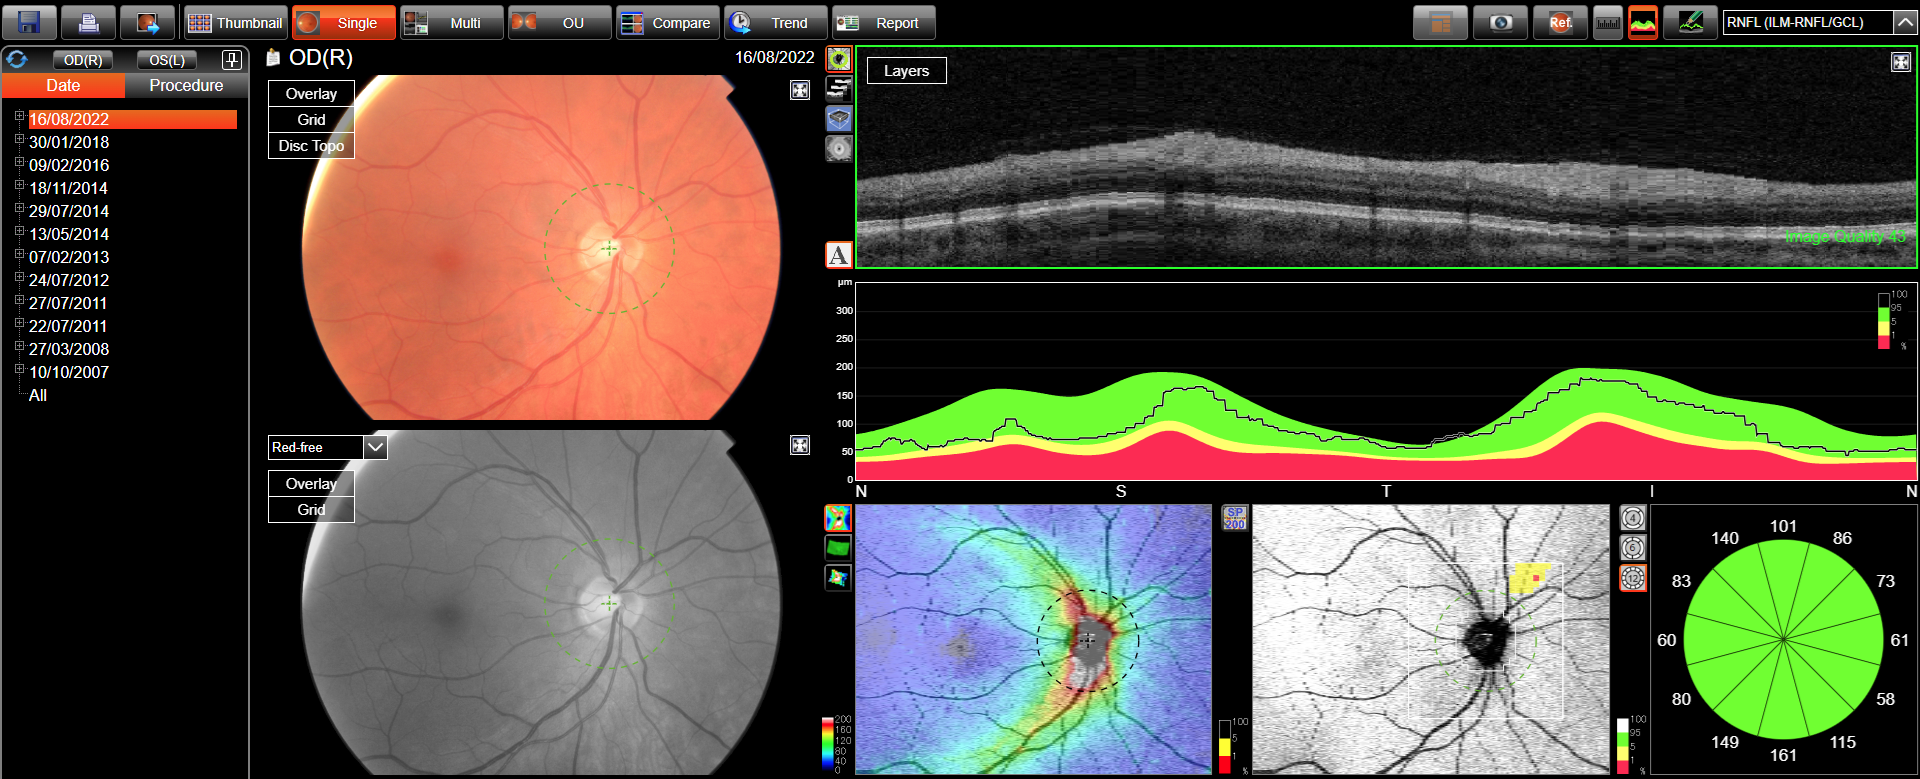1920x779 pixels.
Task: Switch to the Procedure tab
Action: (186, 86)
